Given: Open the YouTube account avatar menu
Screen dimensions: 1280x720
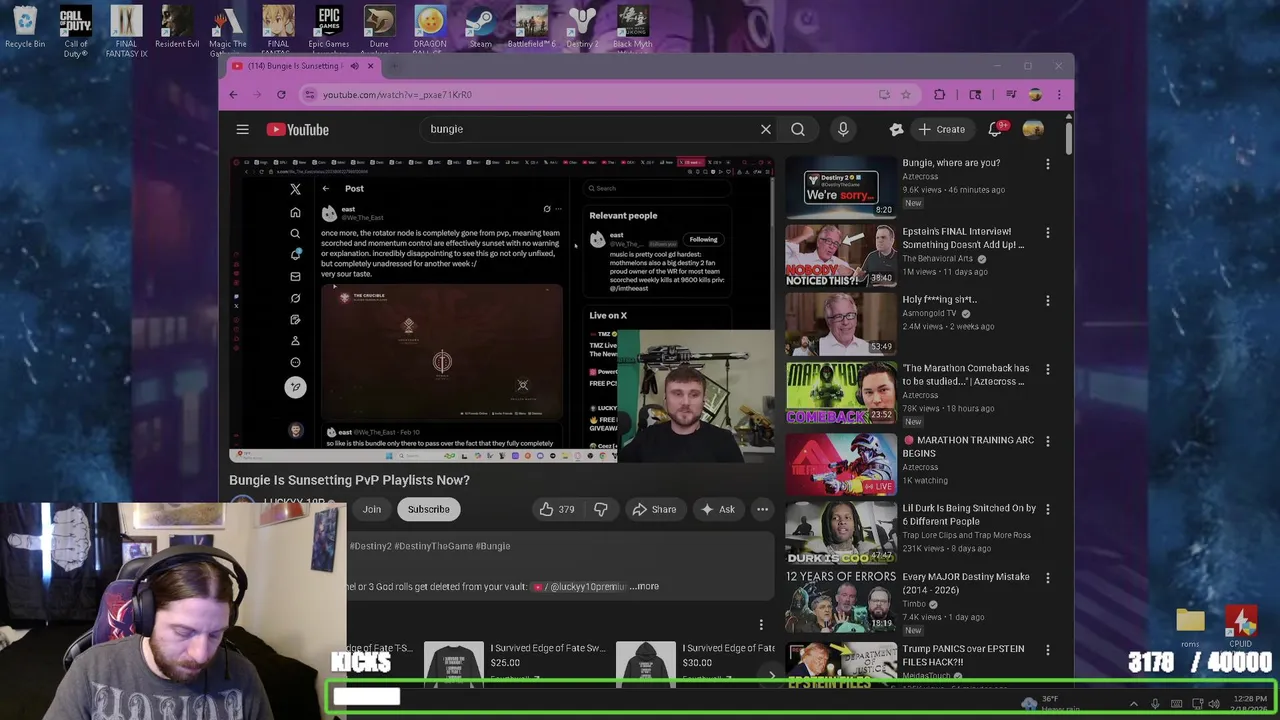Looking at the screenshot, I should 1033,129.
